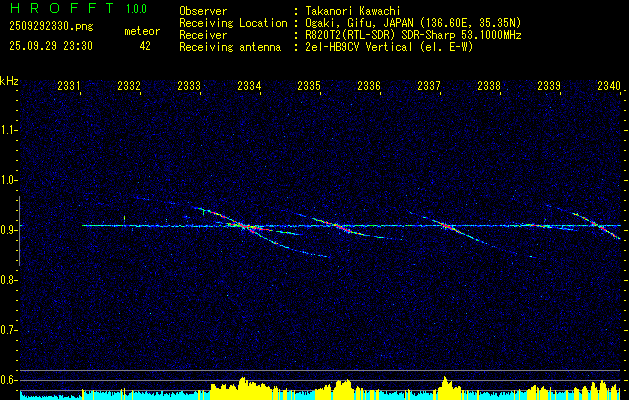Click the Receiving Location label
The image size is (629, 400).
(233, 23)
